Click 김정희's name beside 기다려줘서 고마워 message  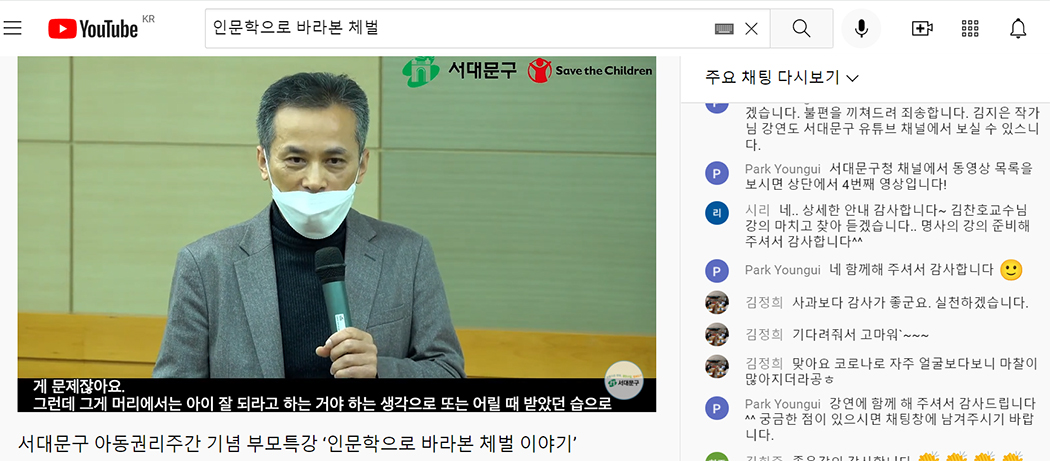pos(764,334)
